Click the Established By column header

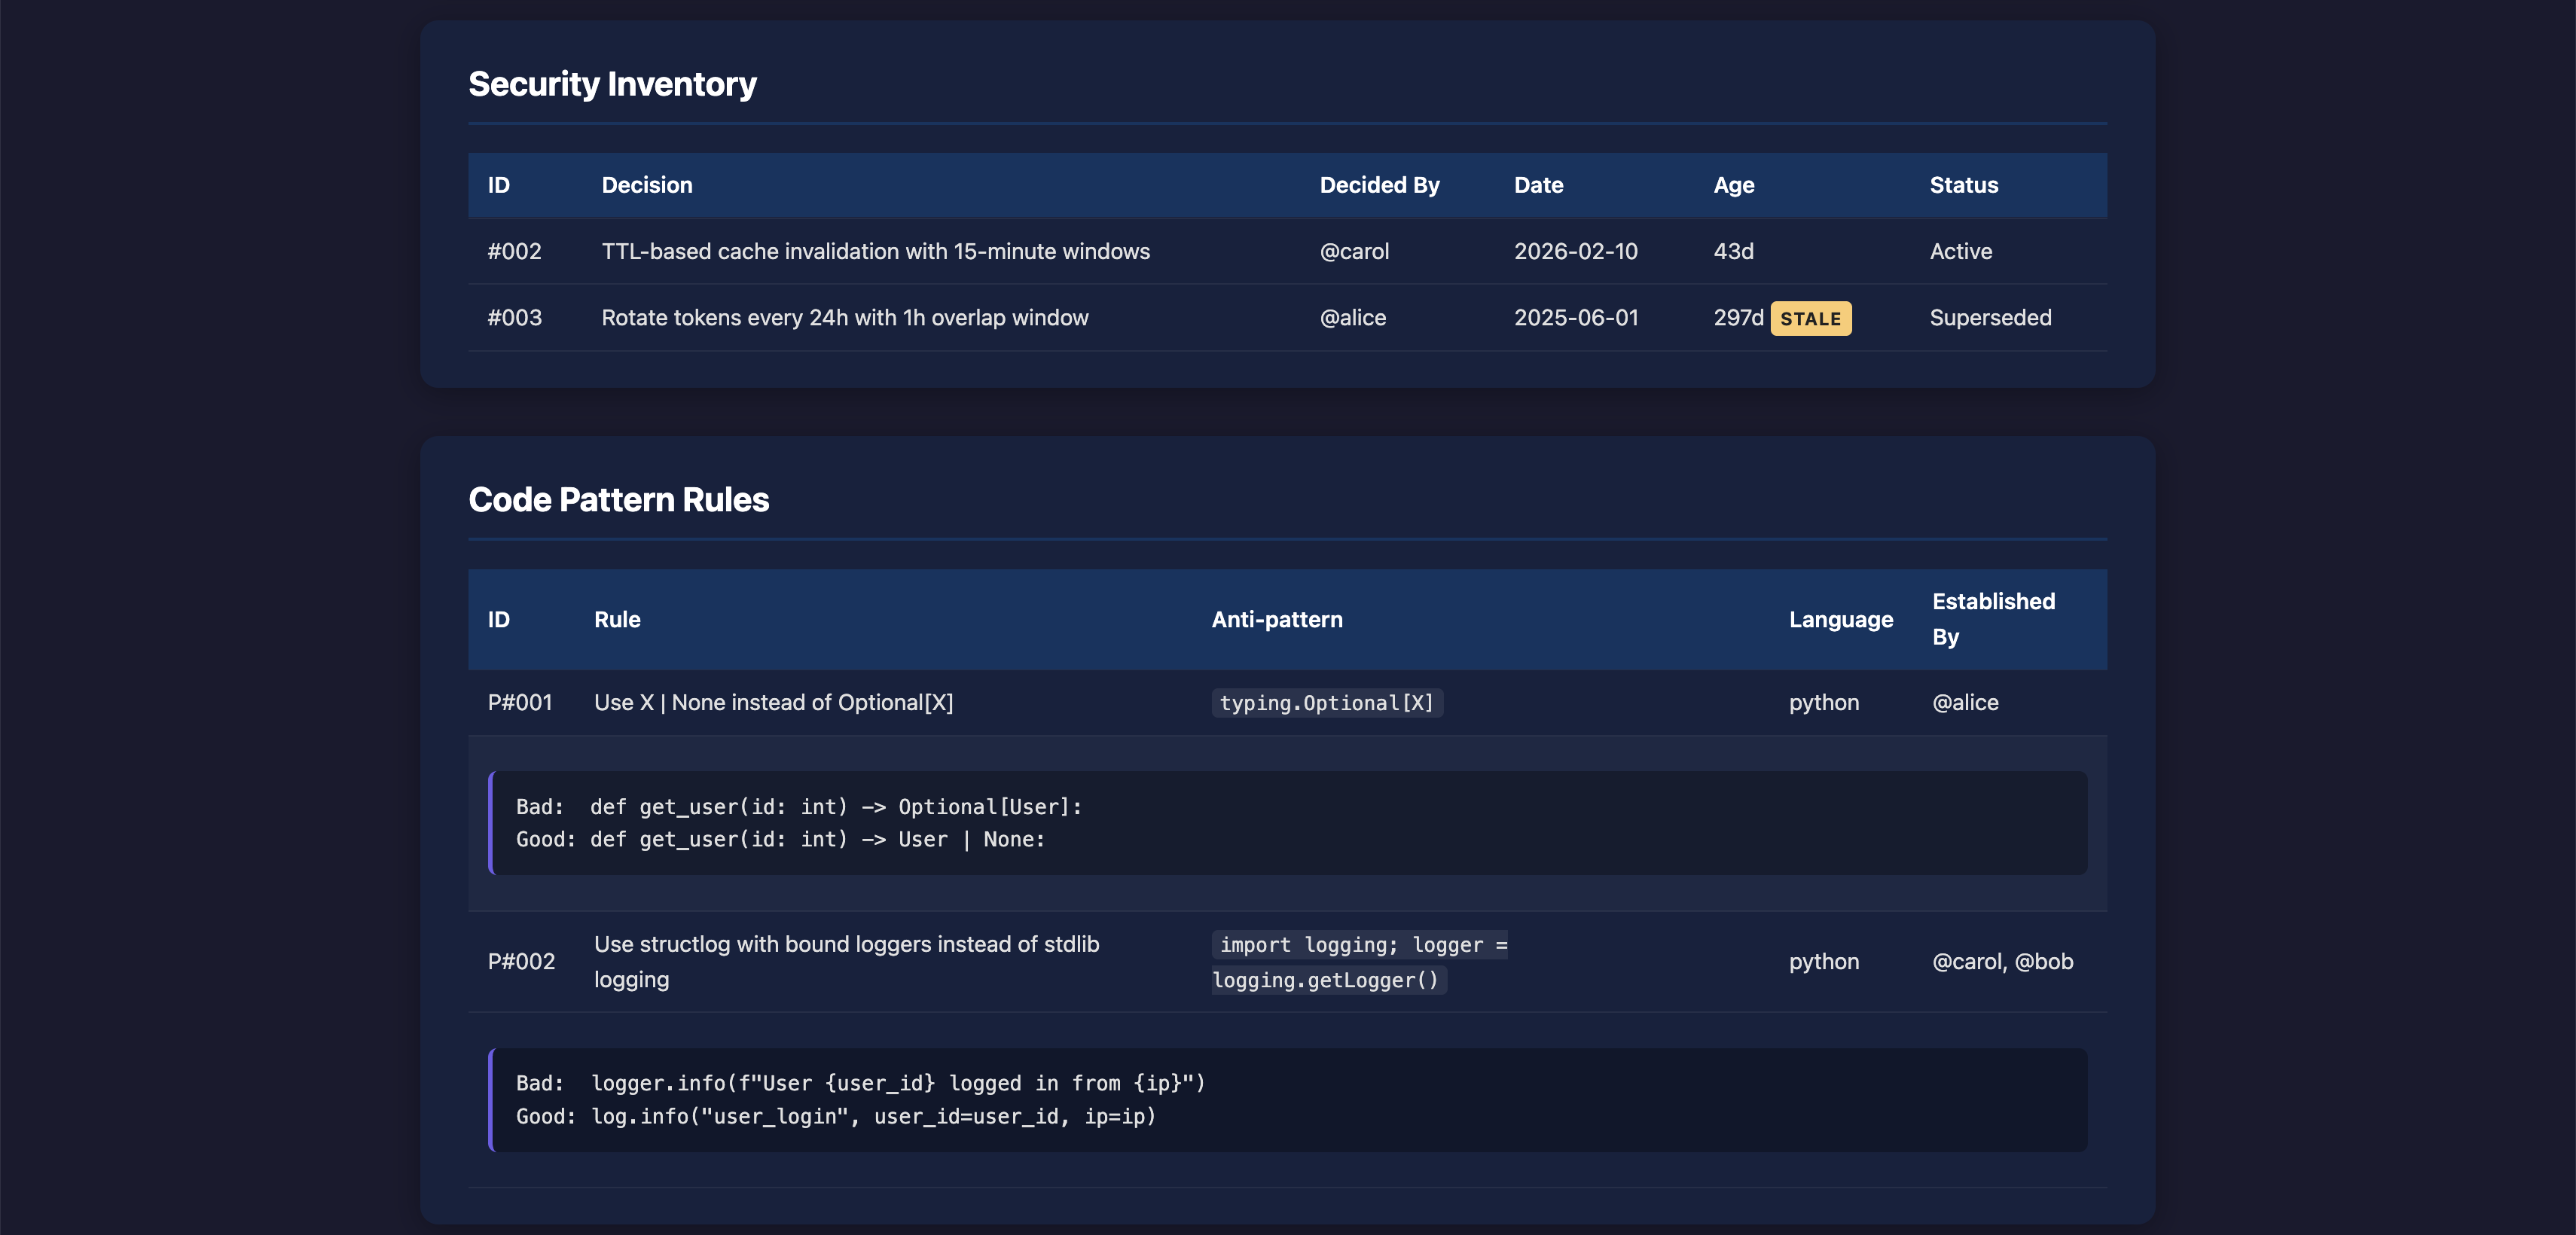(1992, 619)
